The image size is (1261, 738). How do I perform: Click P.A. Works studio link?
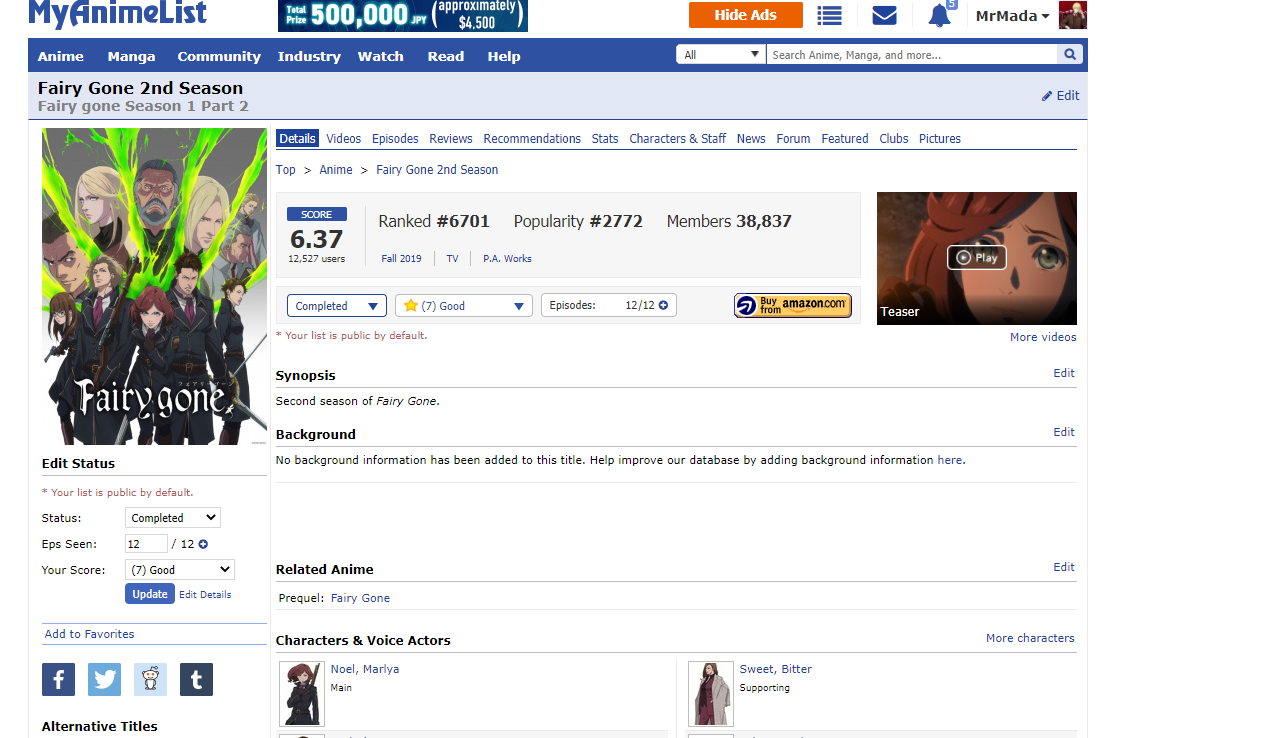click(x=507, y=259)
